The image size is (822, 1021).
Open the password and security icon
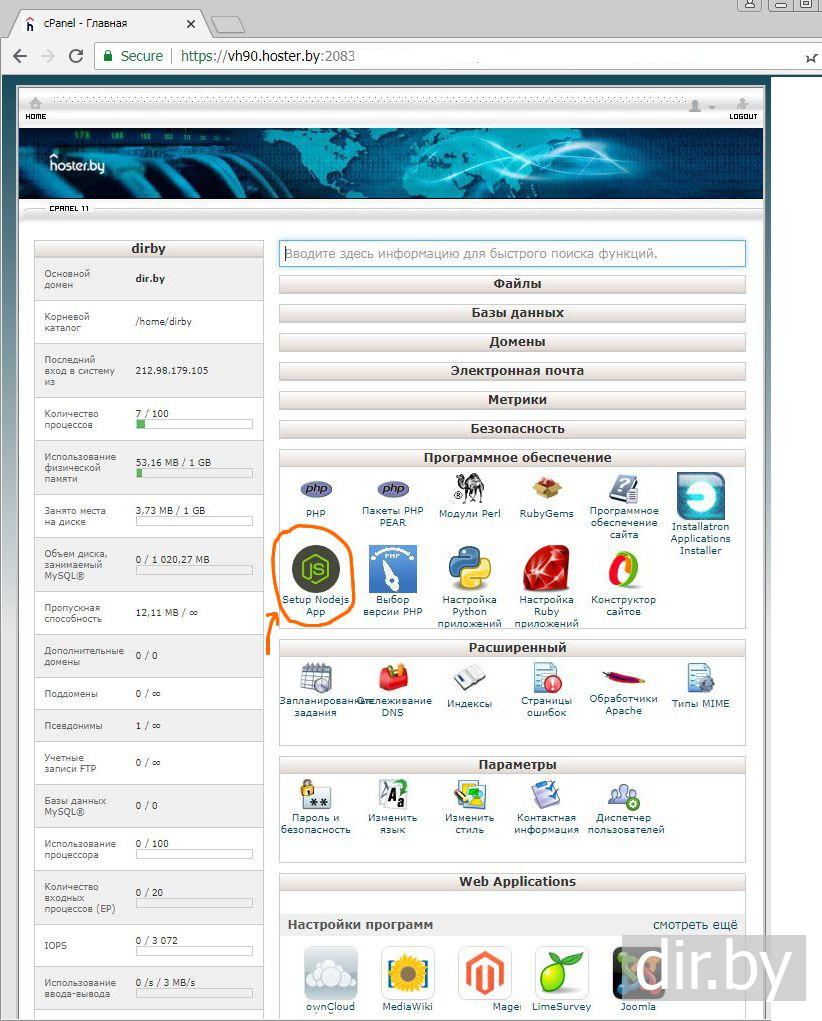click(316, 795)
